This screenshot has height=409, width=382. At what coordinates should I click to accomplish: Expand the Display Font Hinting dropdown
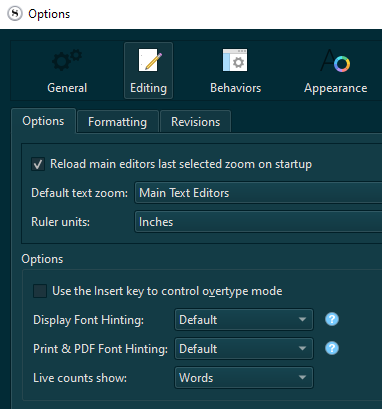[x=244, y=320]
